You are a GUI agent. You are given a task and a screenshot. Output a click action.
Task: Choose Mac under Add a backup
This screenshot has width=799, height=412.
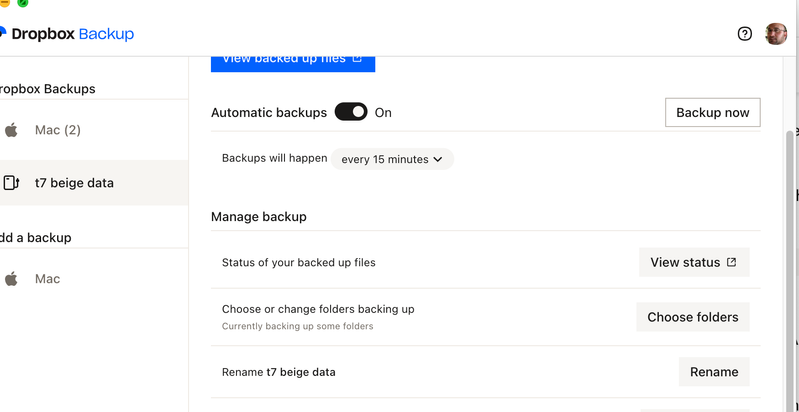click(47, 279)
